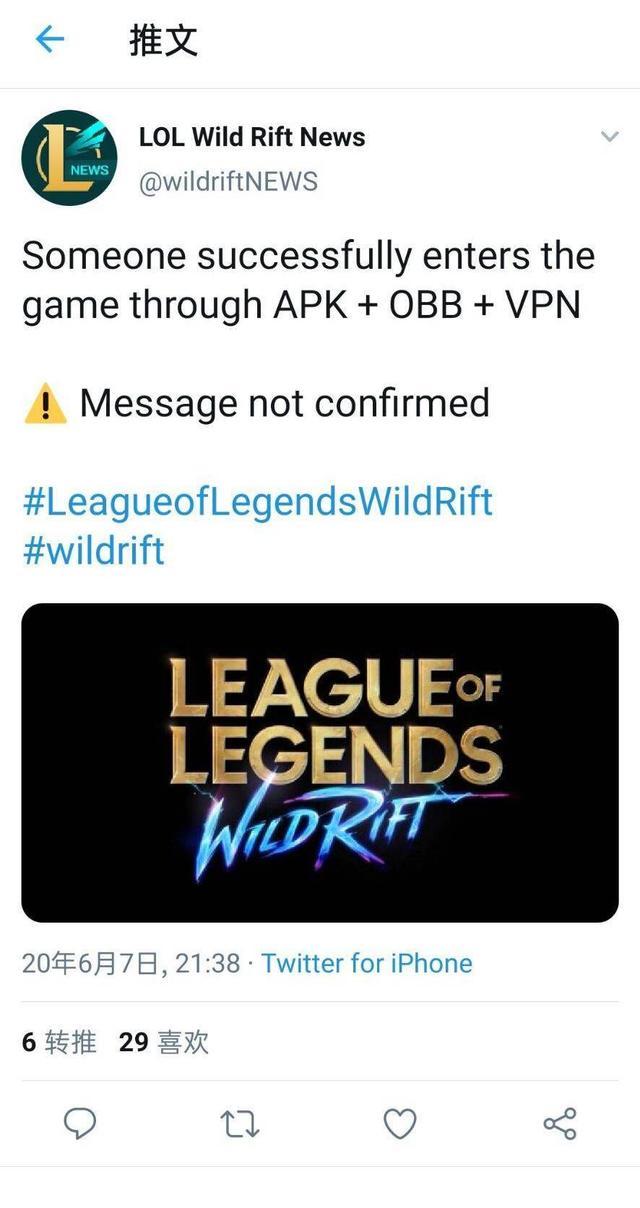Screen dimensions: 640x1208
Task: Open the #LeagueofLegendsWildRift hashtag
Action: 257,501
